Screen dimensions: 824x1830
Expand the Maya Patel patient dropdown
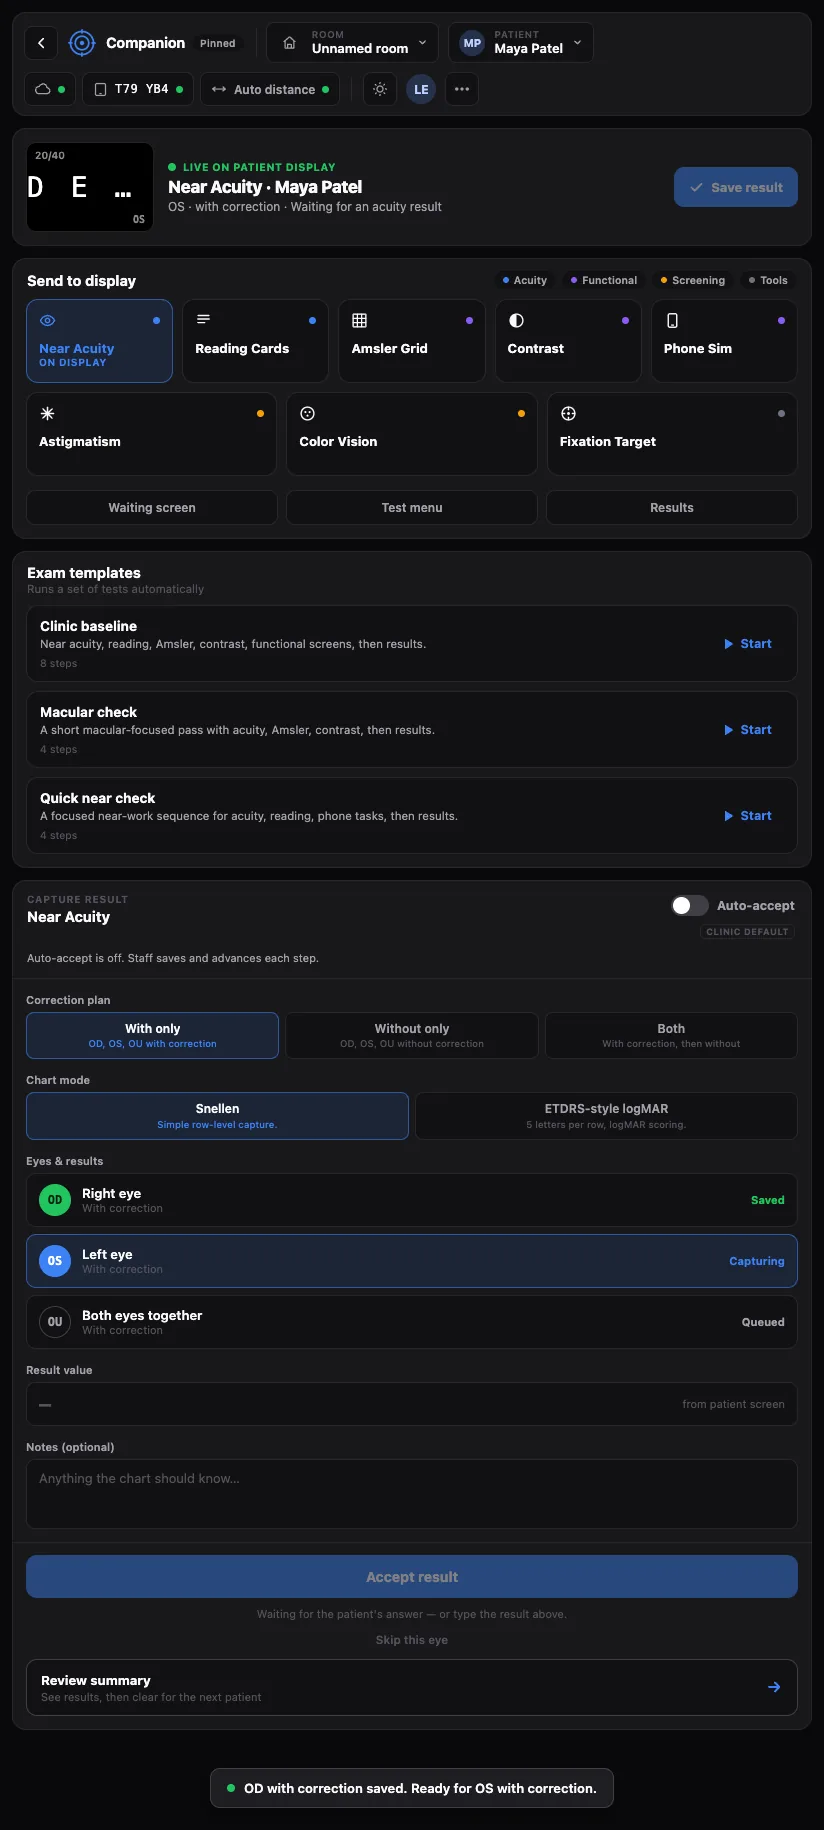tap(521, 43)
